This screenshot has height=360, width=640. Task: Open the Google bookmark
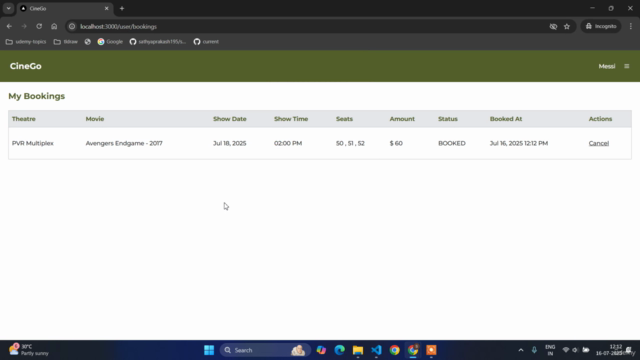click(x=110, y=42)
